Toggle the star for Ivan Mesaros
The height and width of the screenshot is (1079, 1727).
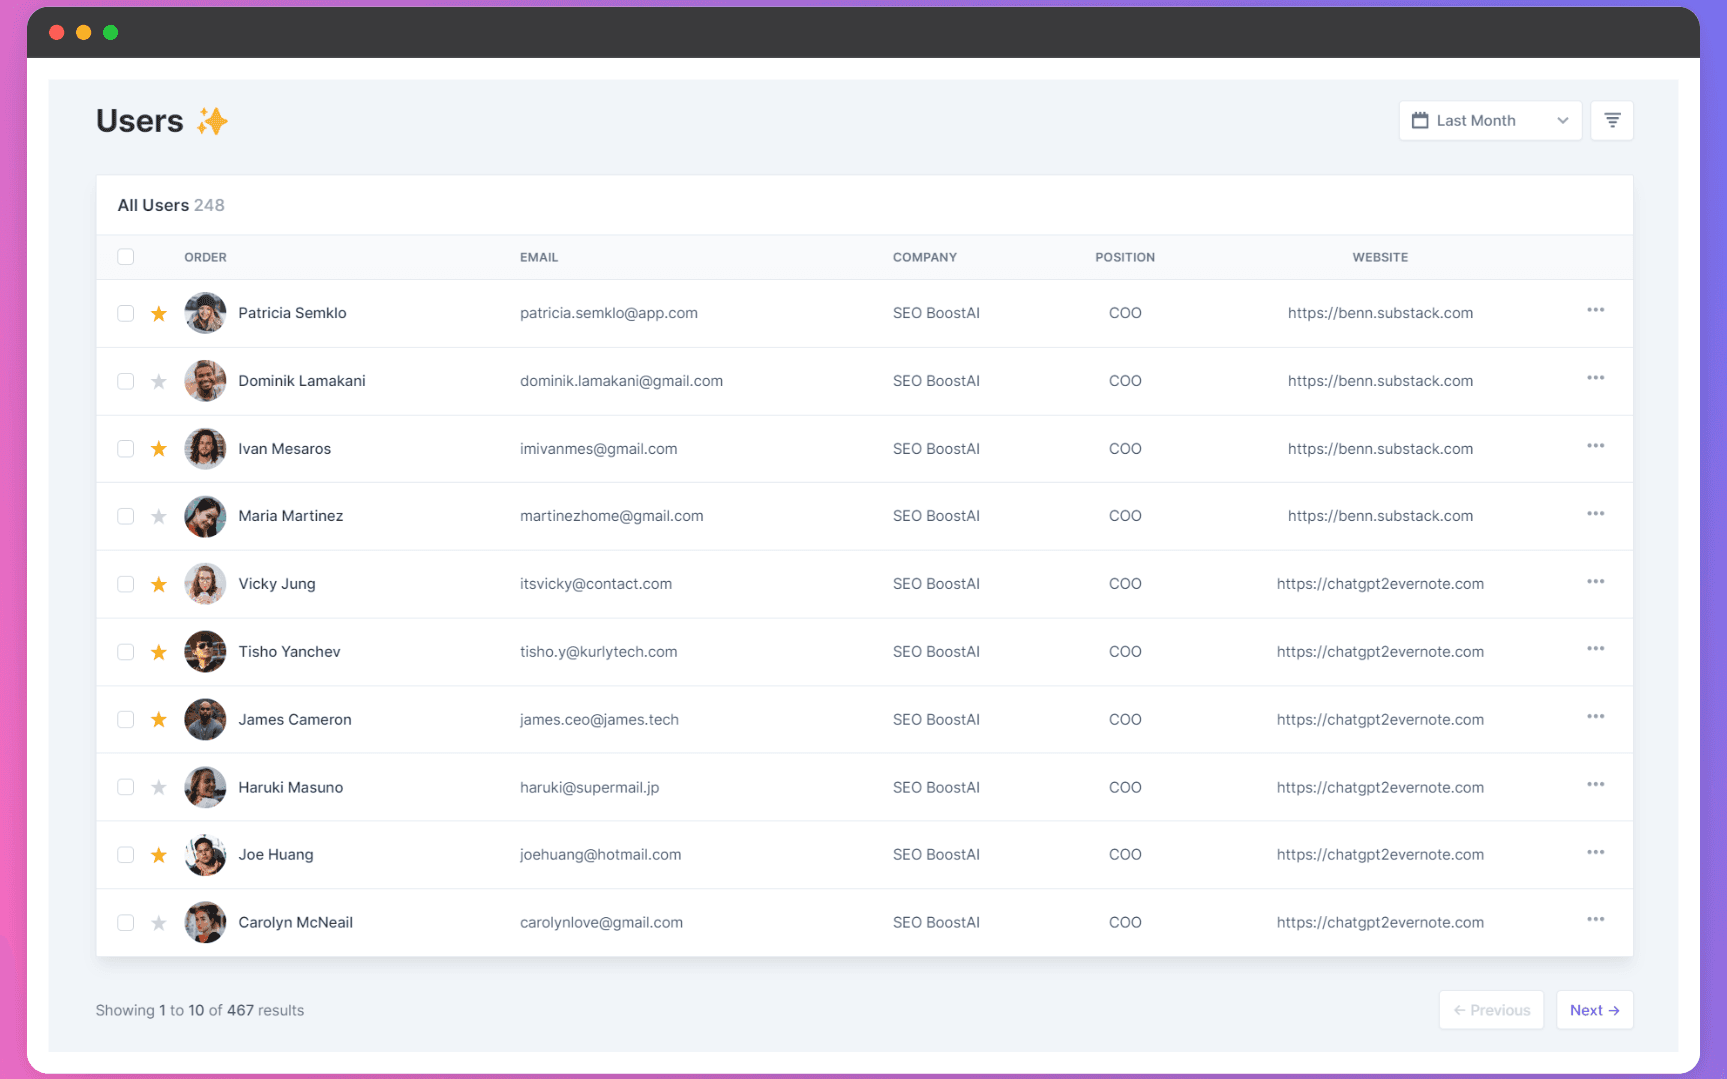[x=158, y=449]
